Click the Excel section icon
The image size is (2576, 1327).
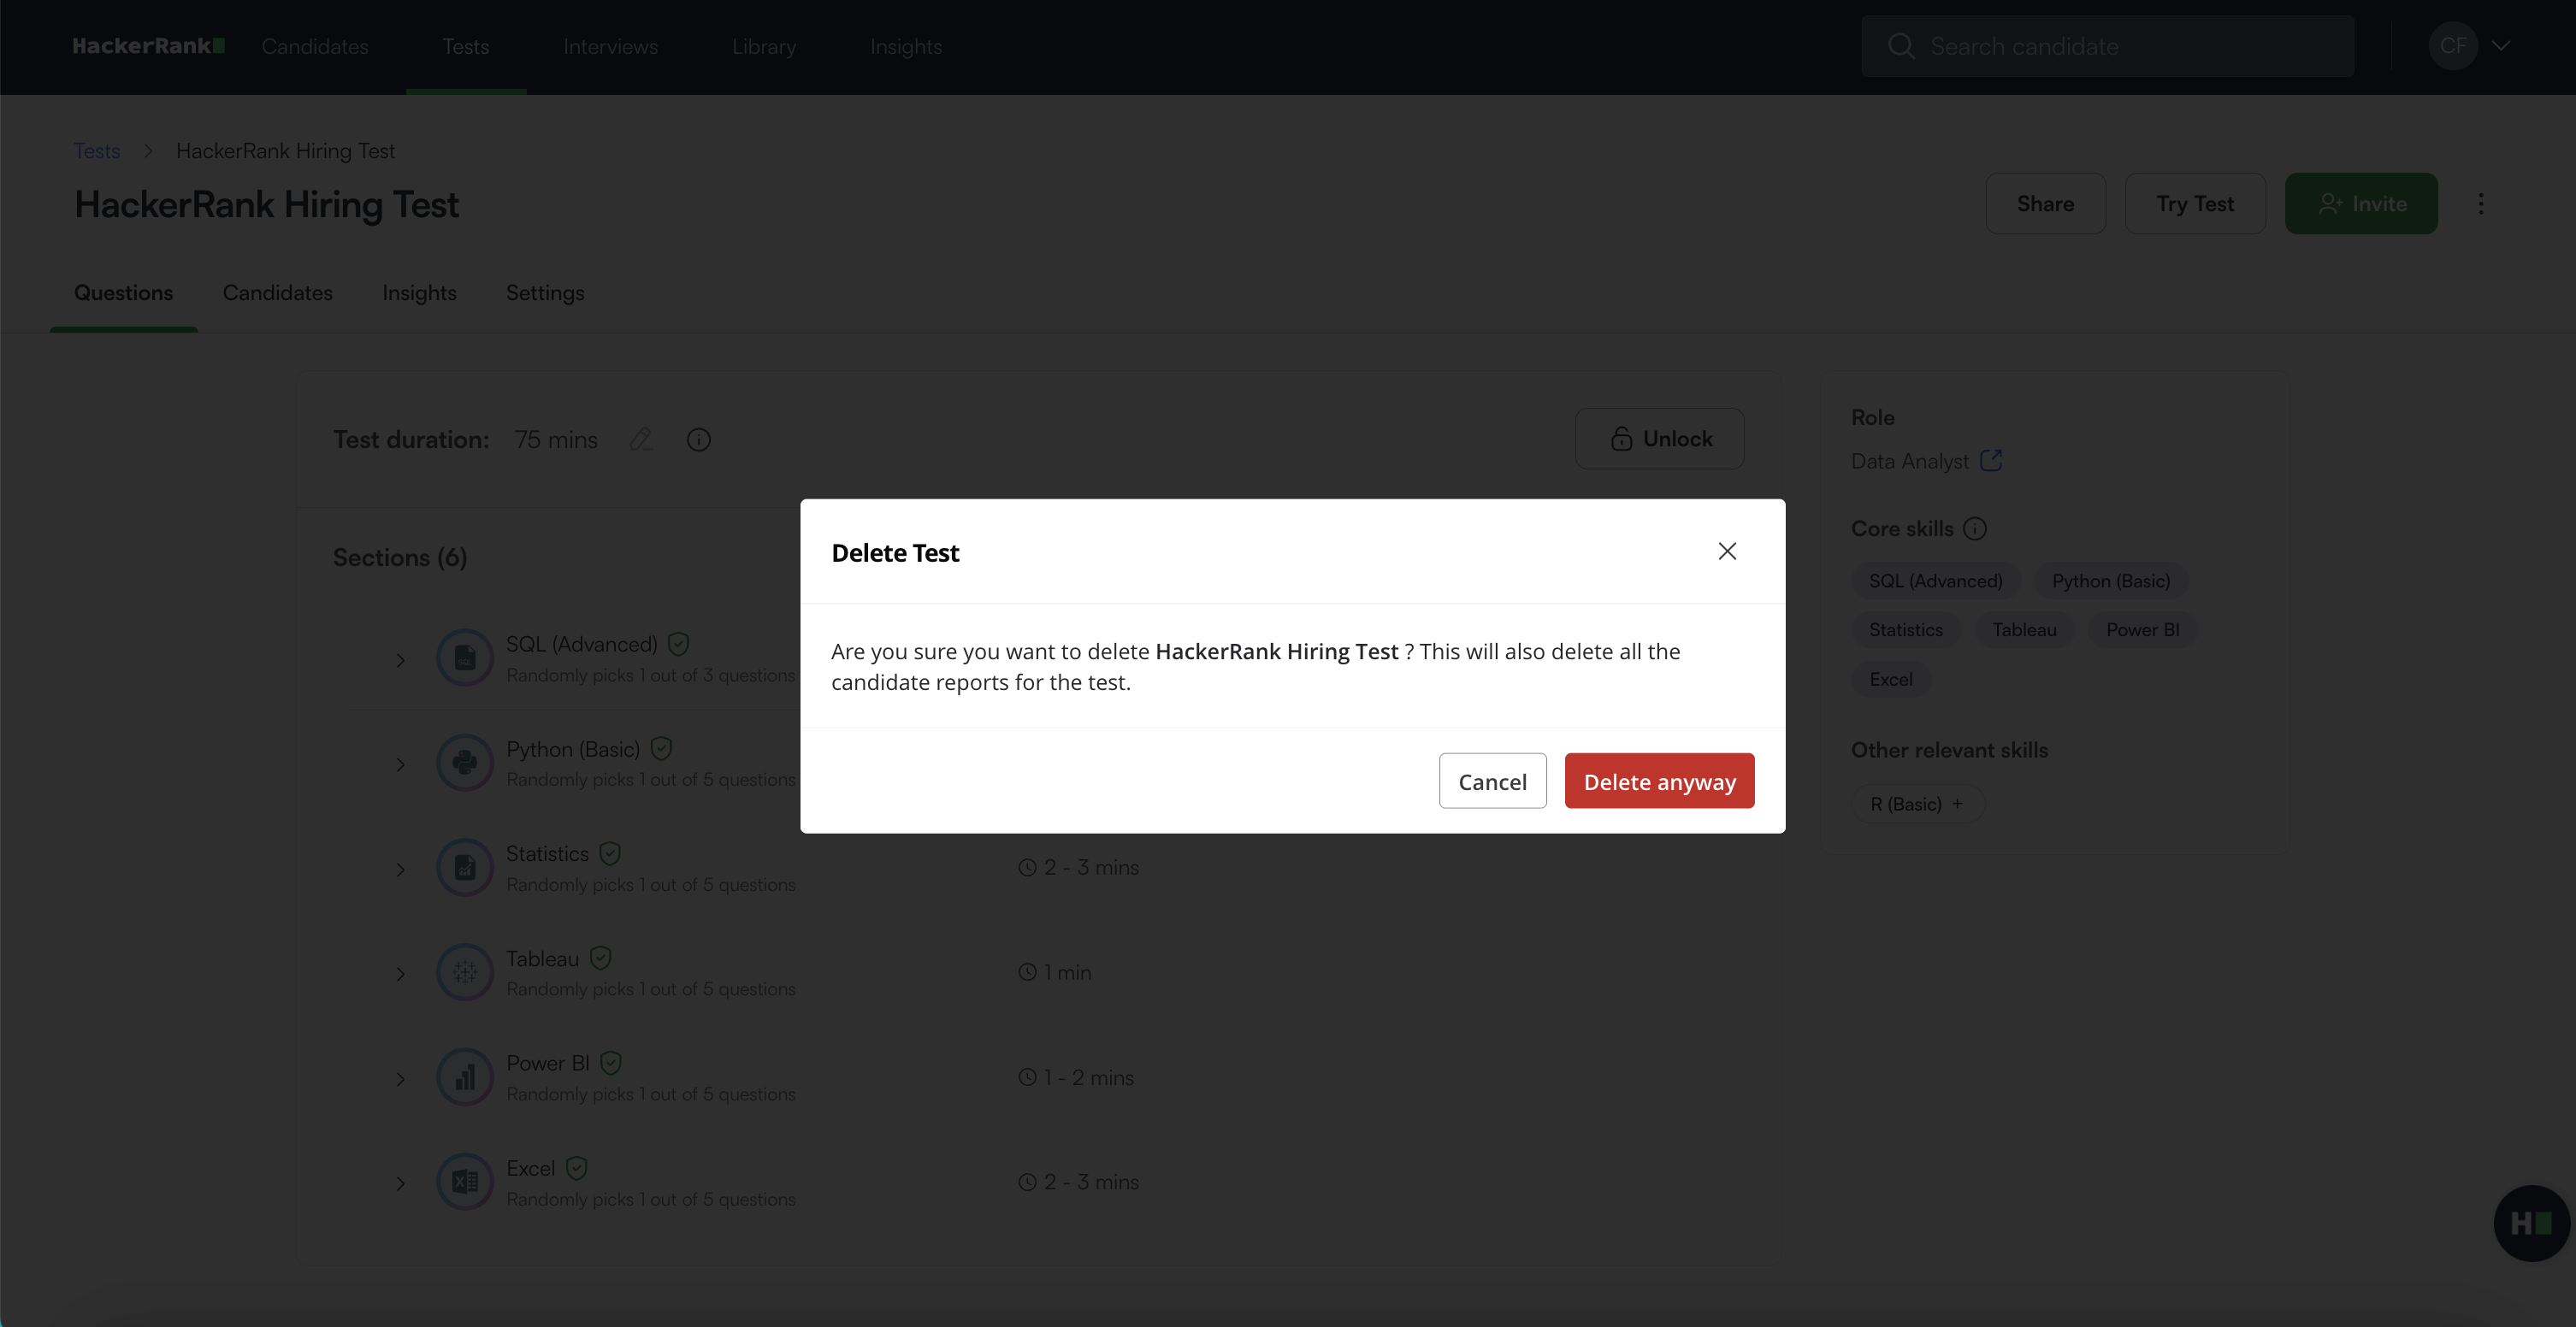(x=465, y=1182)
